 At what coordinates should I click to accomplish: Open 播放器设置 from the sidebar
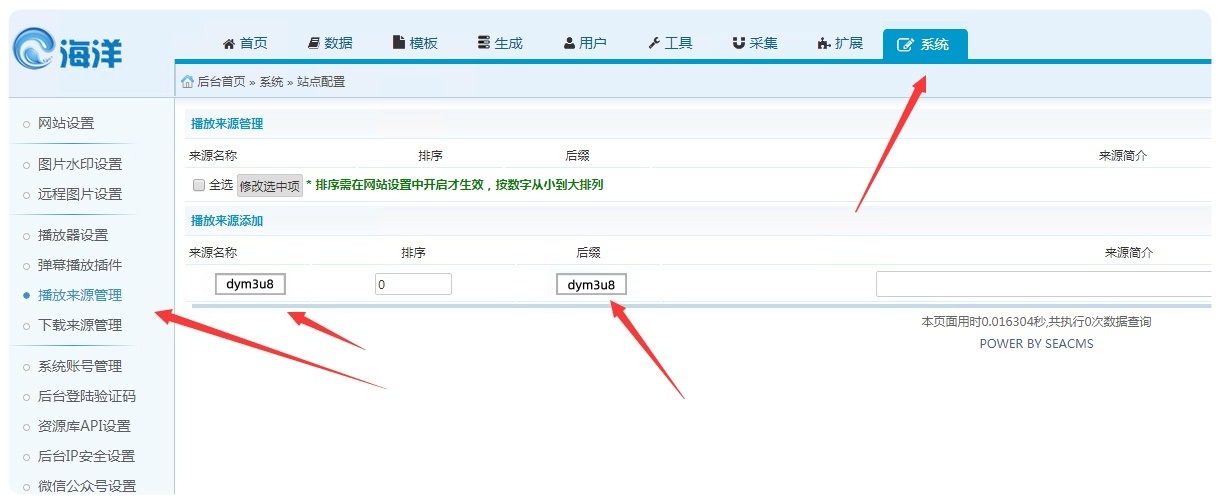coord(73,236)
